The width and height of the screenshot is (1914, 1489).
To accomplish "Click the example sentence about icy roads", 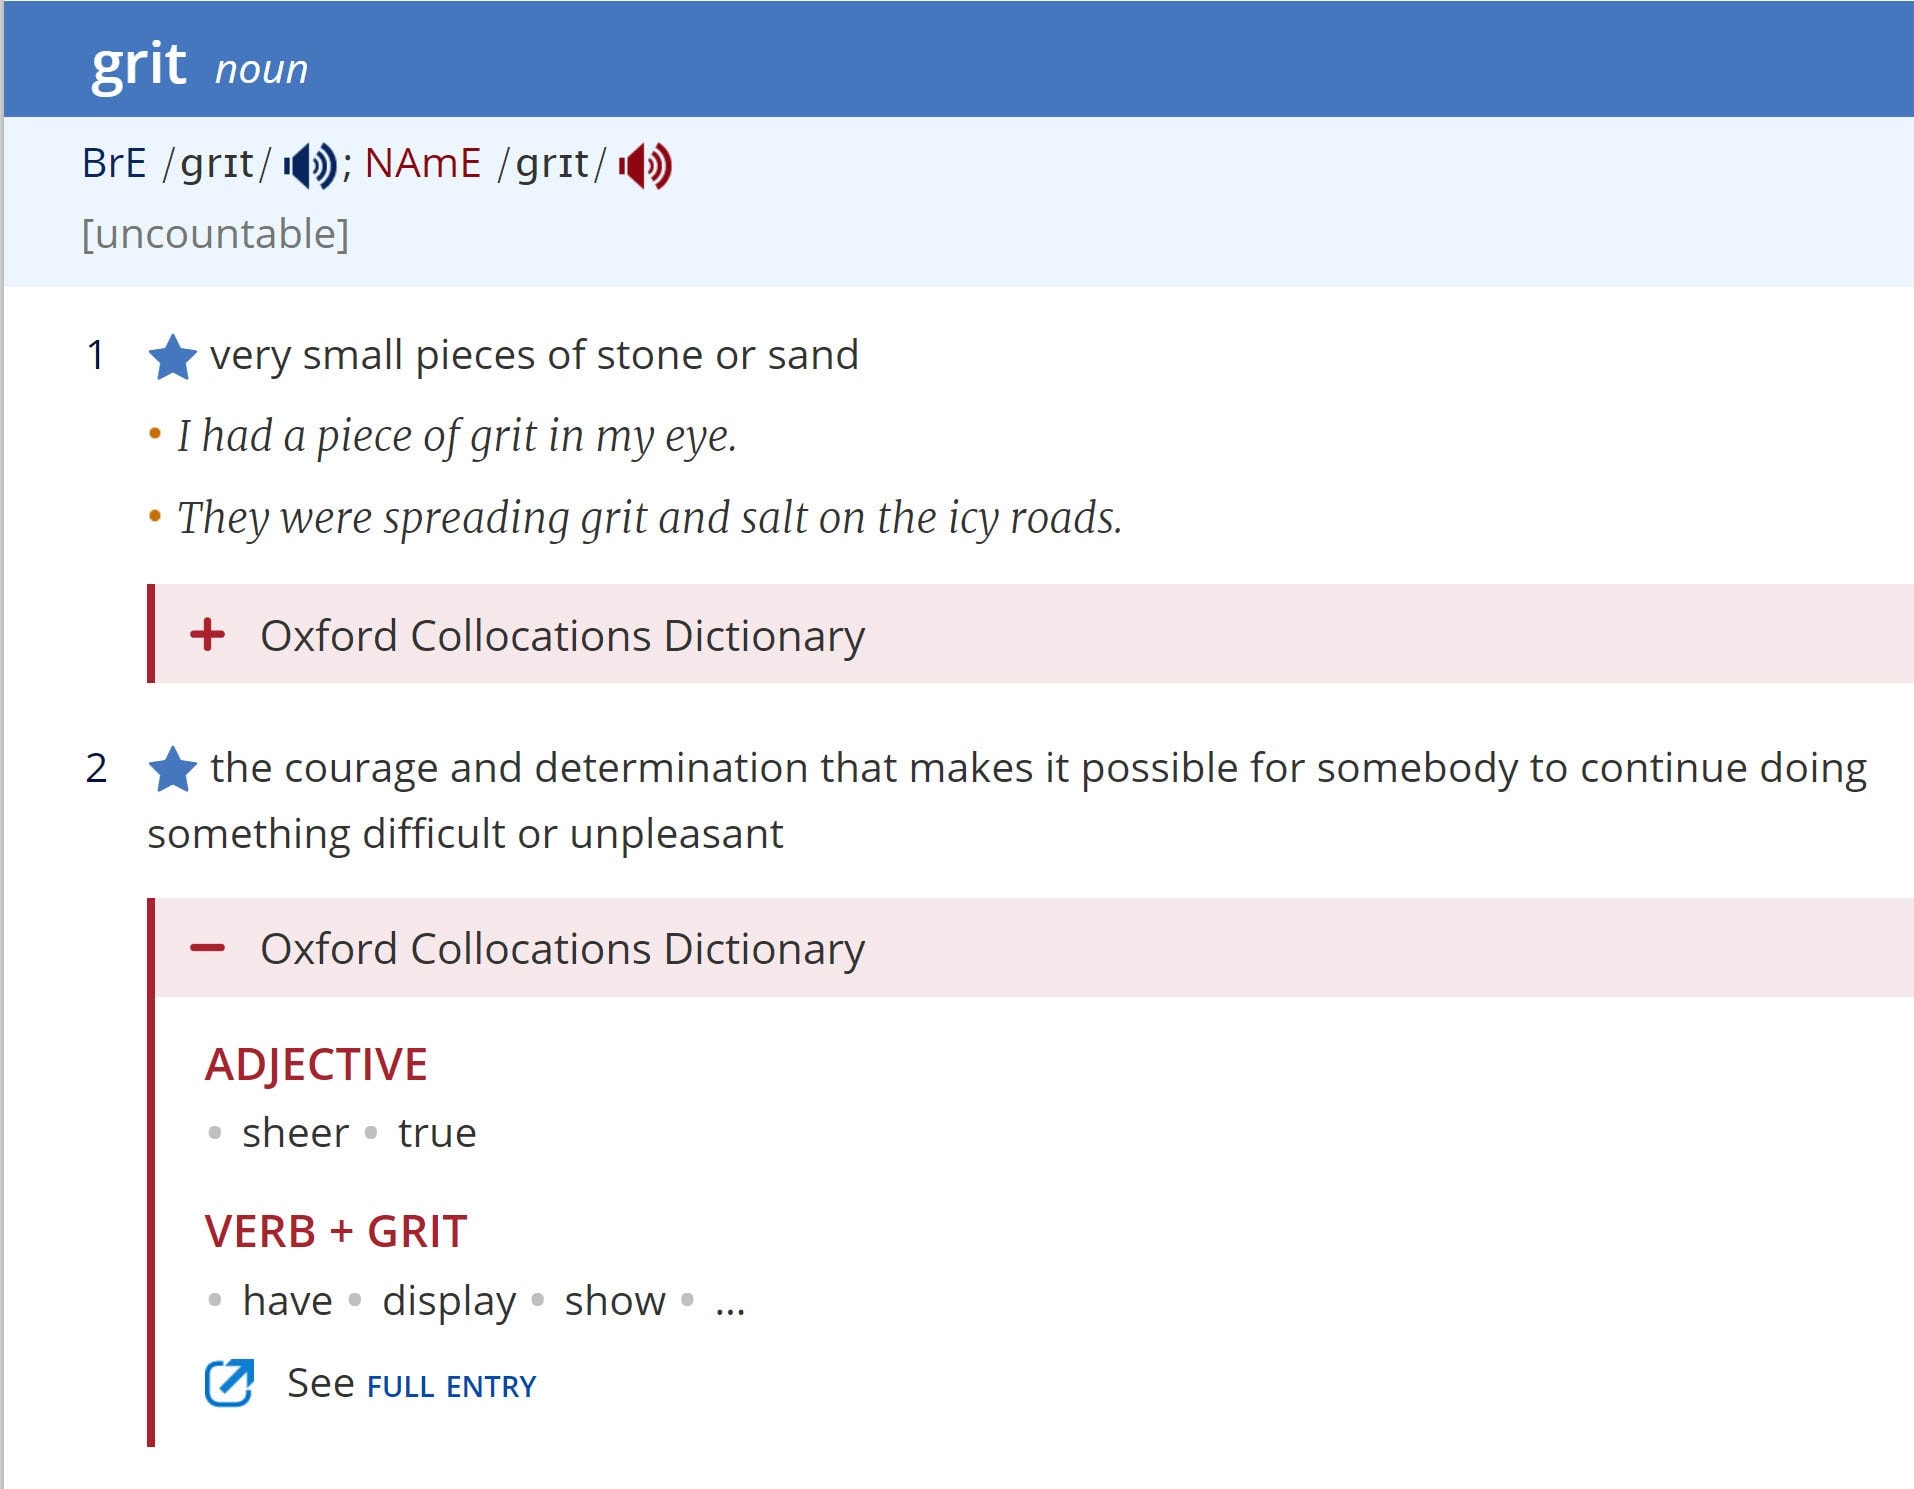I will (649, 518).
